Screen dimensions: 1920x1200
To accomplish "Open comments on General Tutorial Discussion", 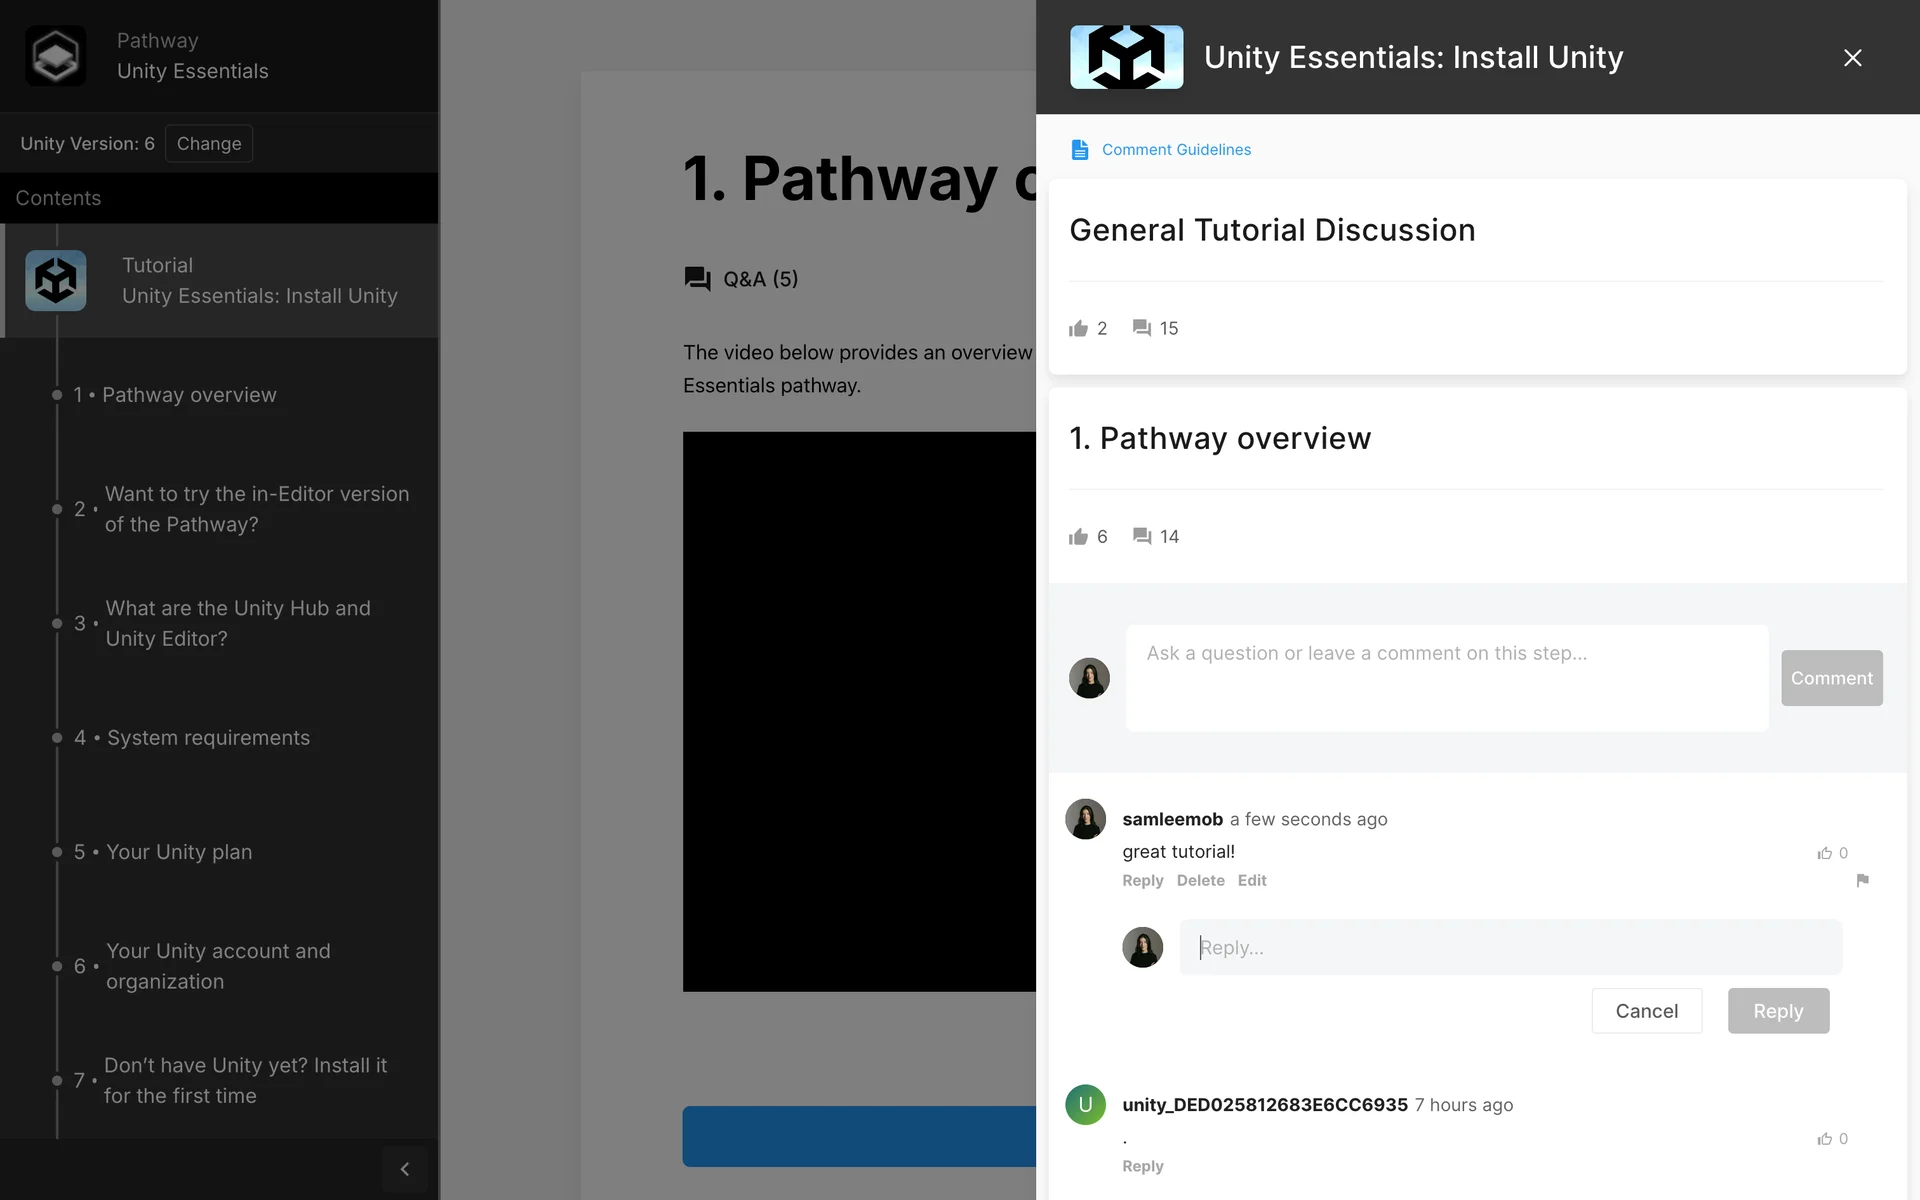I will [x=1142, y=328].
